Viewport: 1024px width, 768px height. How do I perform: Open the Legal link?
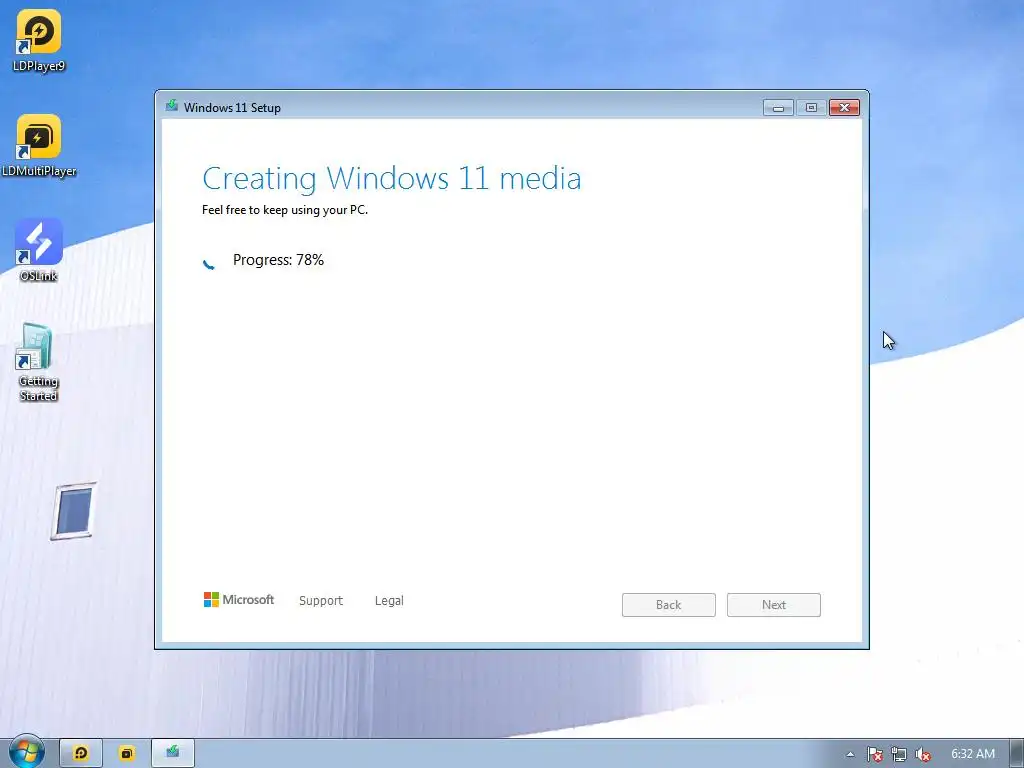pyautogui.click(x=389, y=600)
